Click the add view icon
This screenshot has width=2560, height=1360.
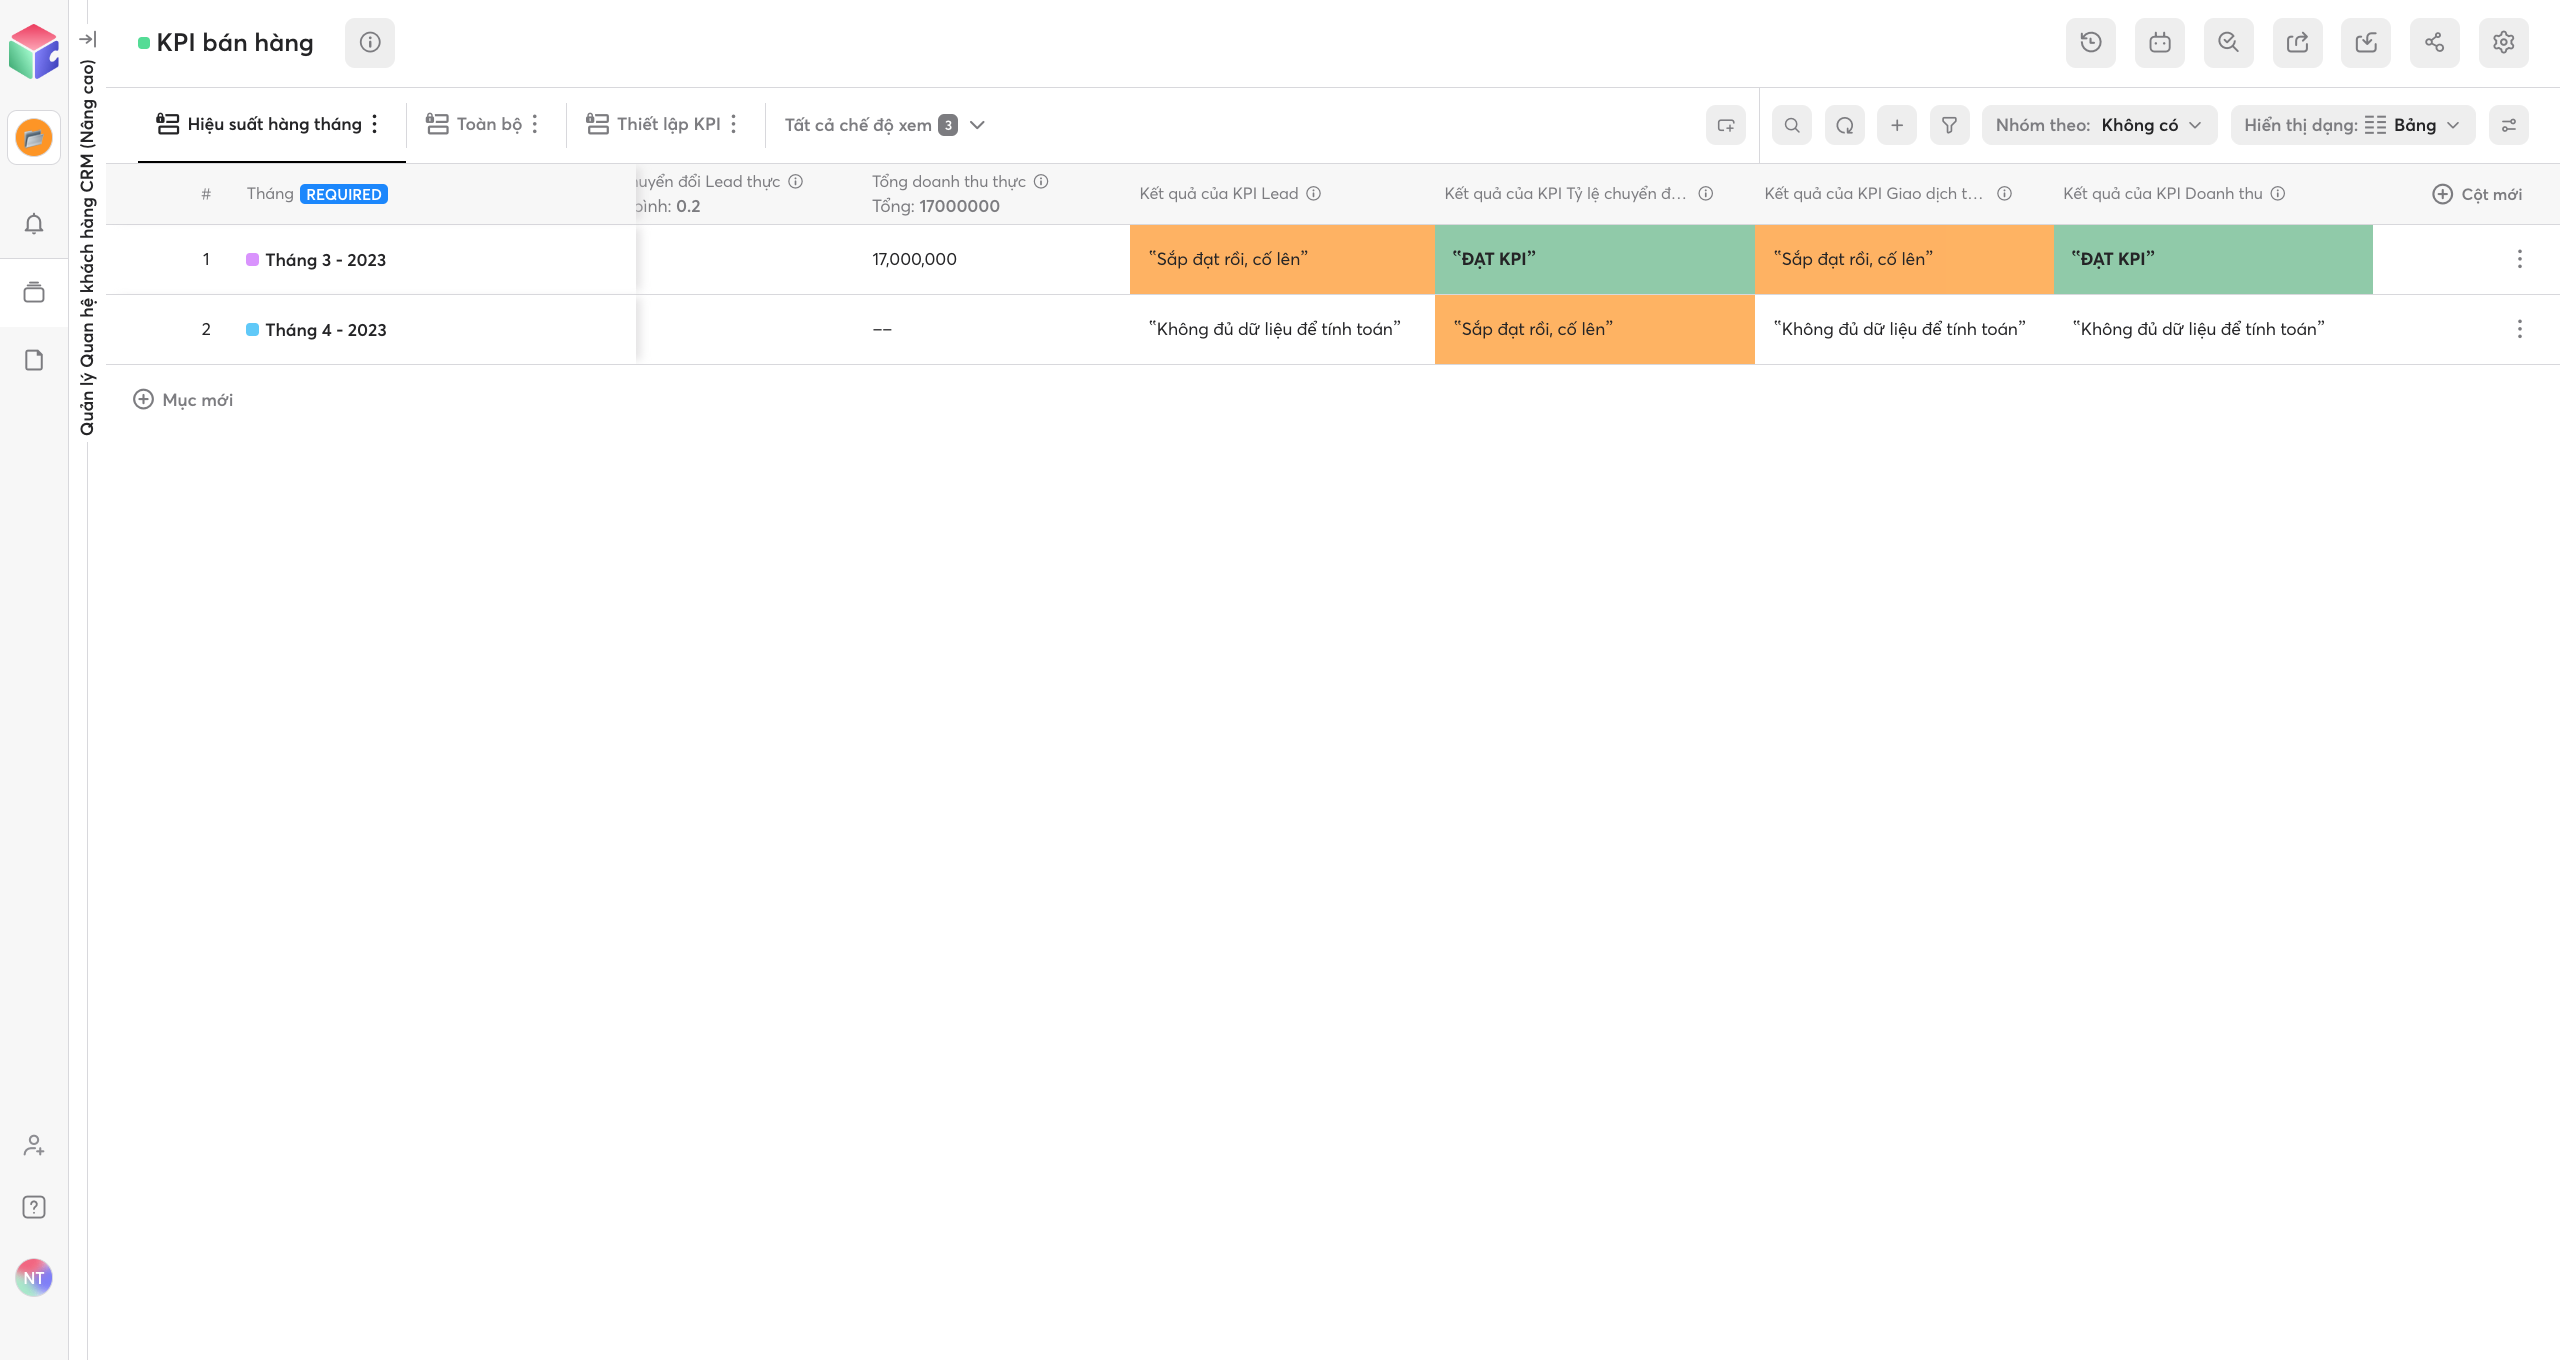point(1726,125)
